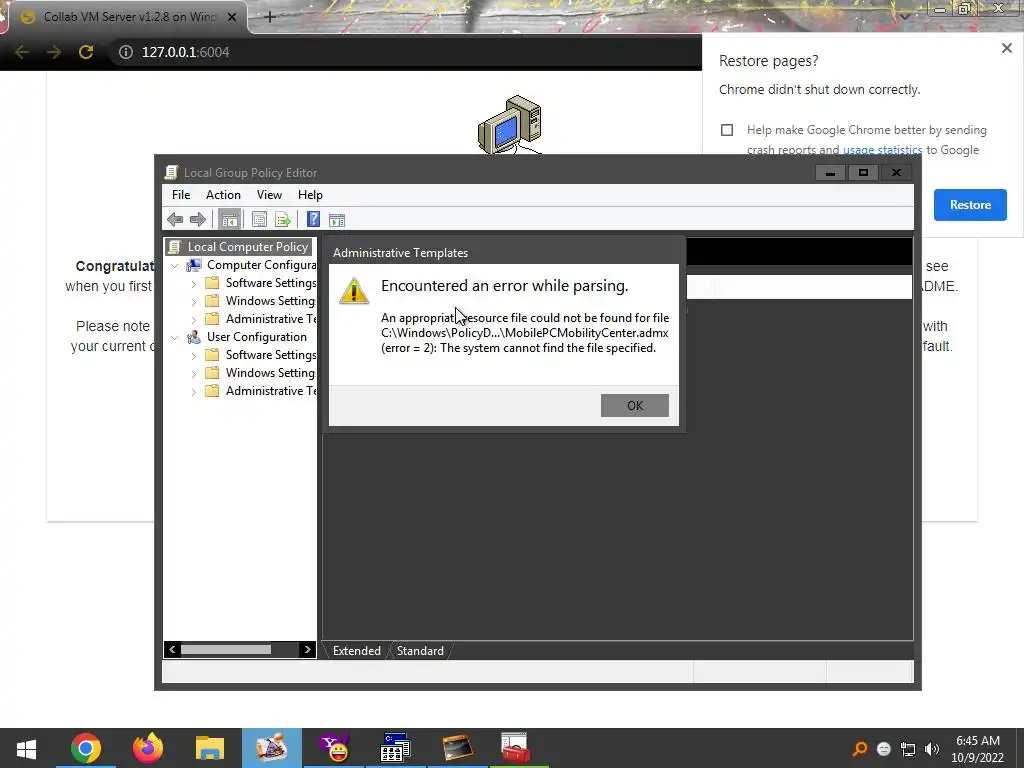
Task: Click the tree pane scroll right arrow
Action: click(307, 649)
